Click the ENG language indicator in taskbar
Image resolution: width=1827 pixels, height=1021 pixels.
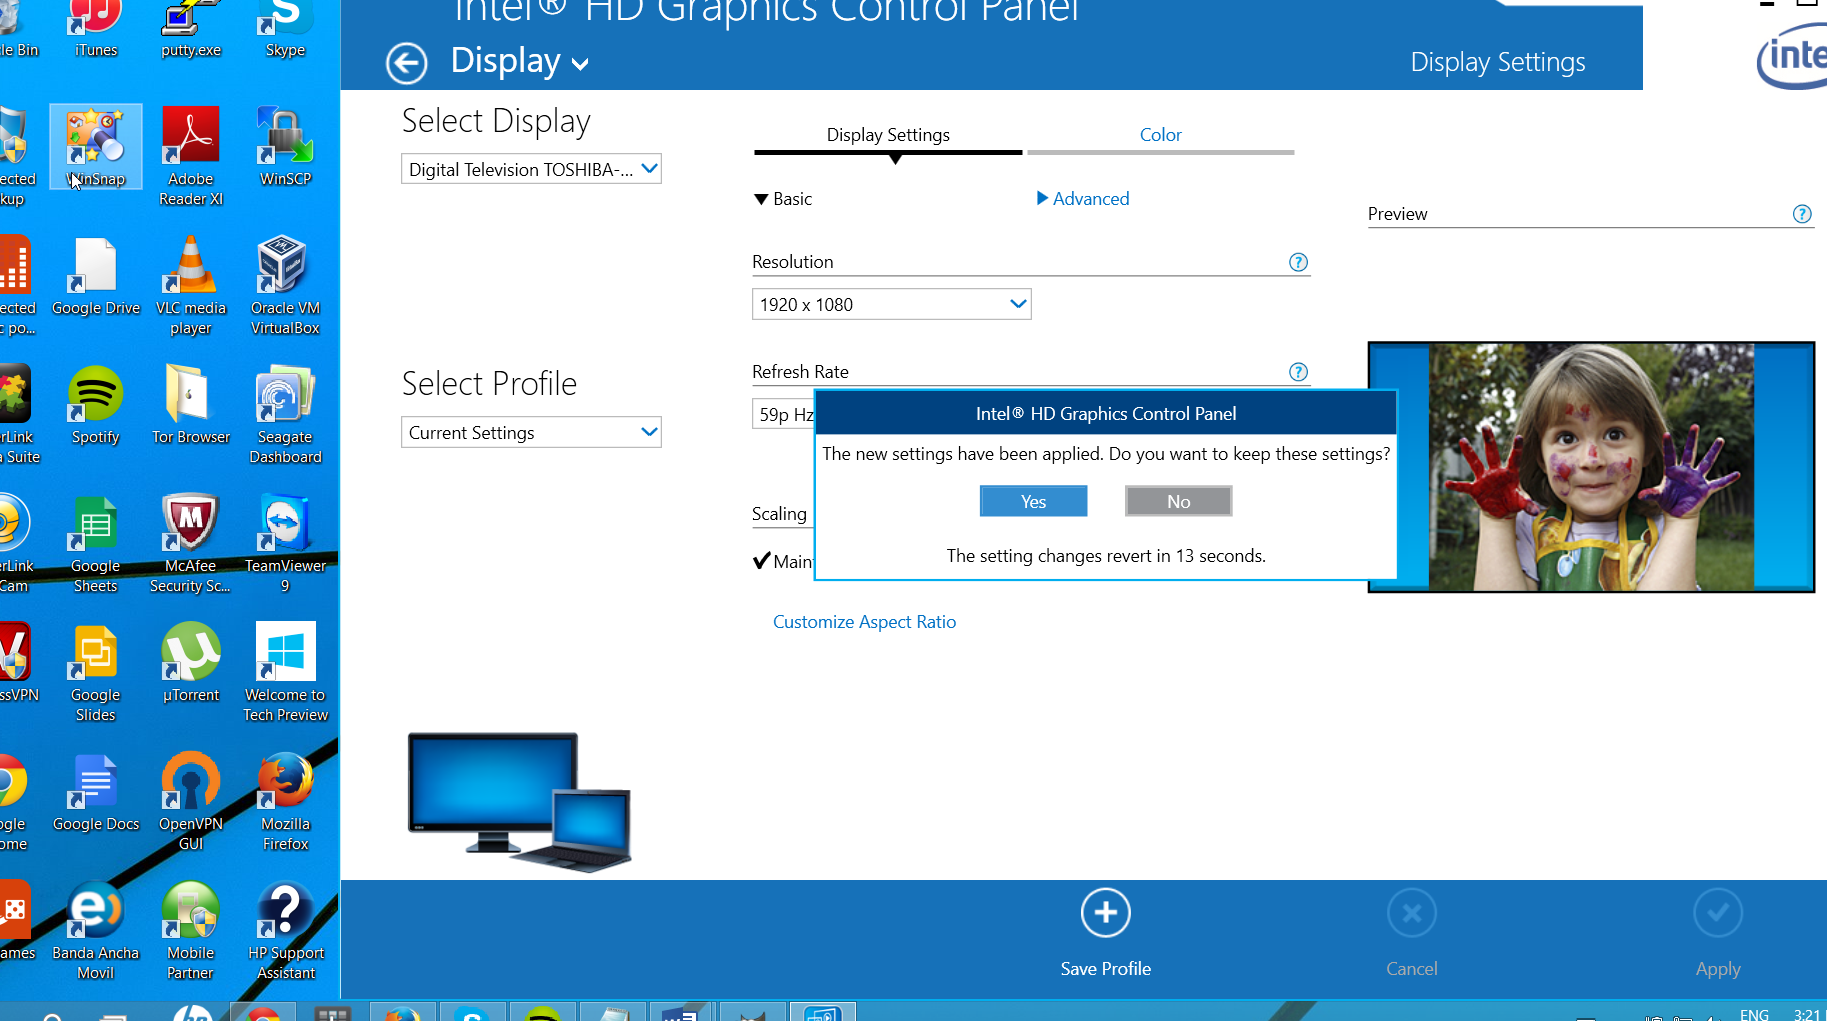pyautogui.click(x=1754, y=1014)
